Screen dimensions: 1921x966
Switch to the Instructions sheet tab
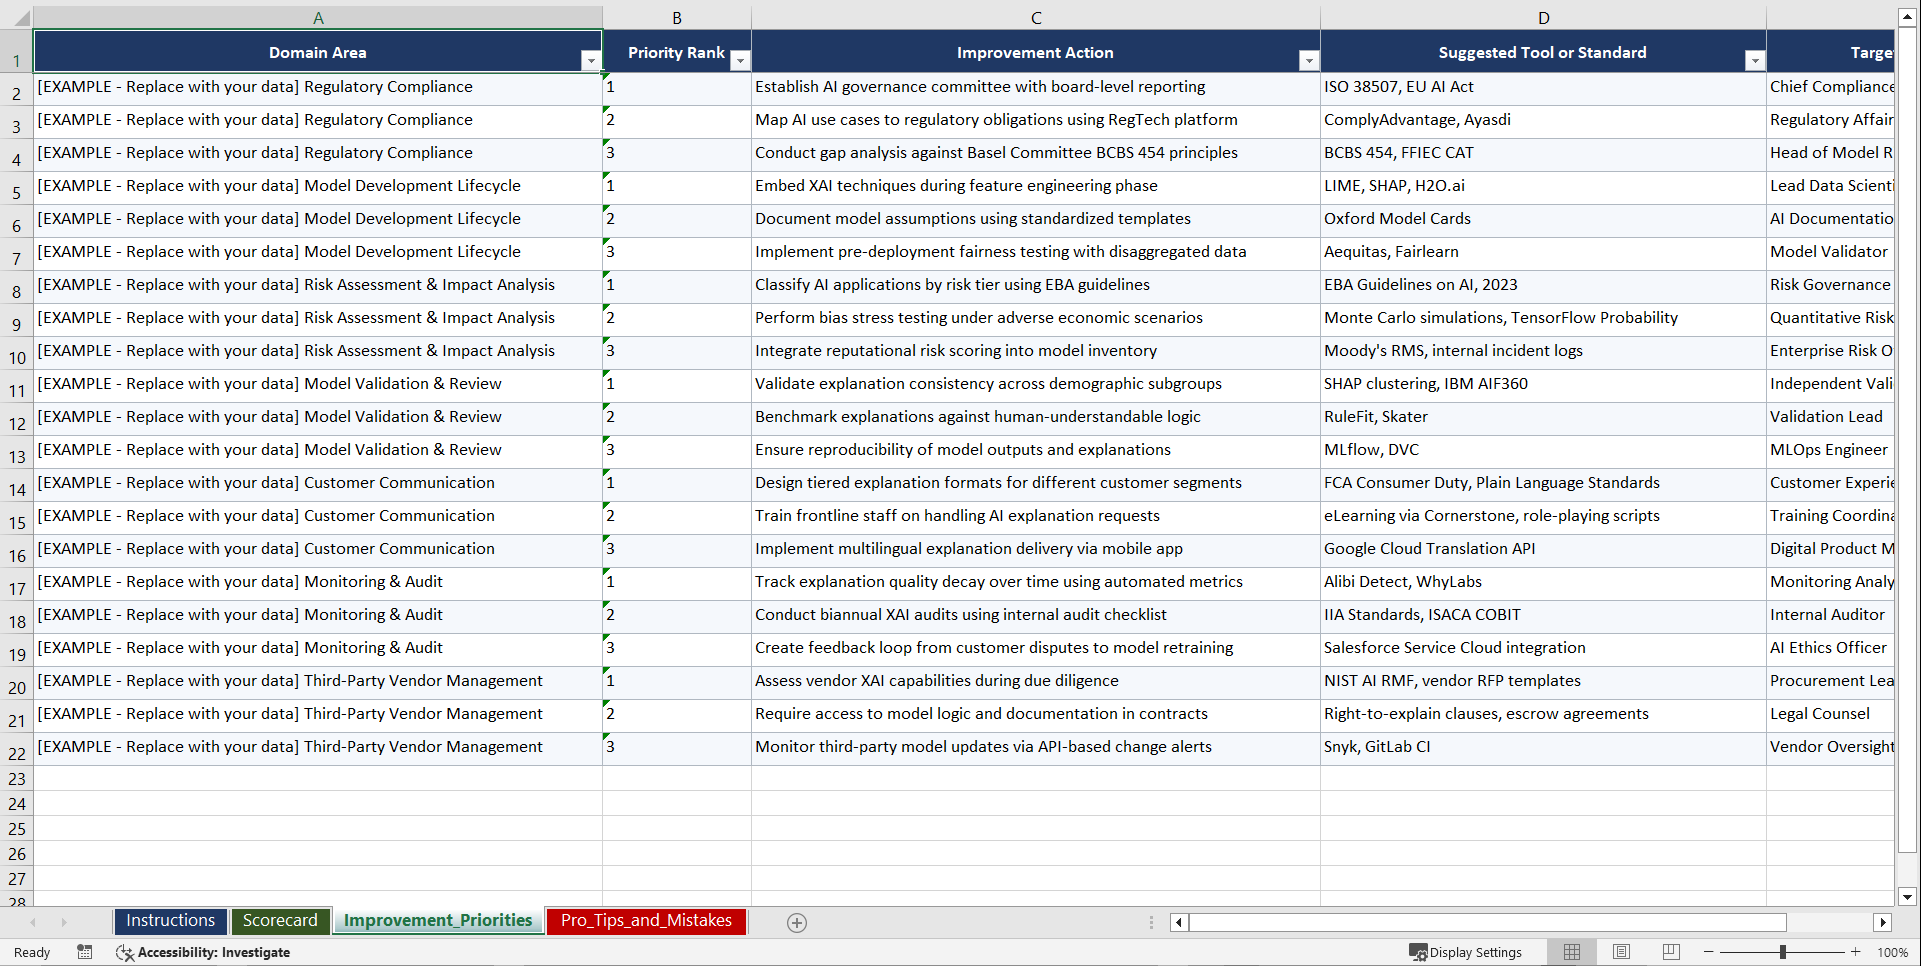[x=170, y=920]
